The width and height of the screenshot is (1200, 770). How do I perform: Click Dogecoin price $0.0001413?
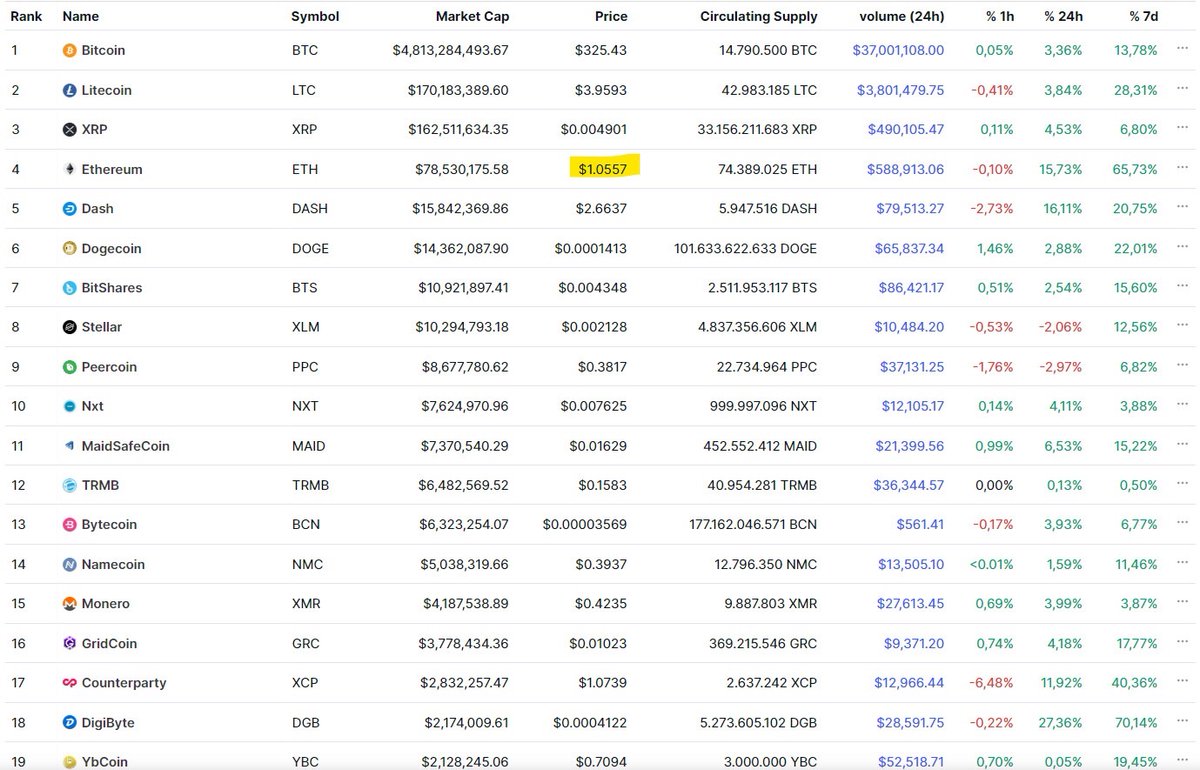[591, 248]
